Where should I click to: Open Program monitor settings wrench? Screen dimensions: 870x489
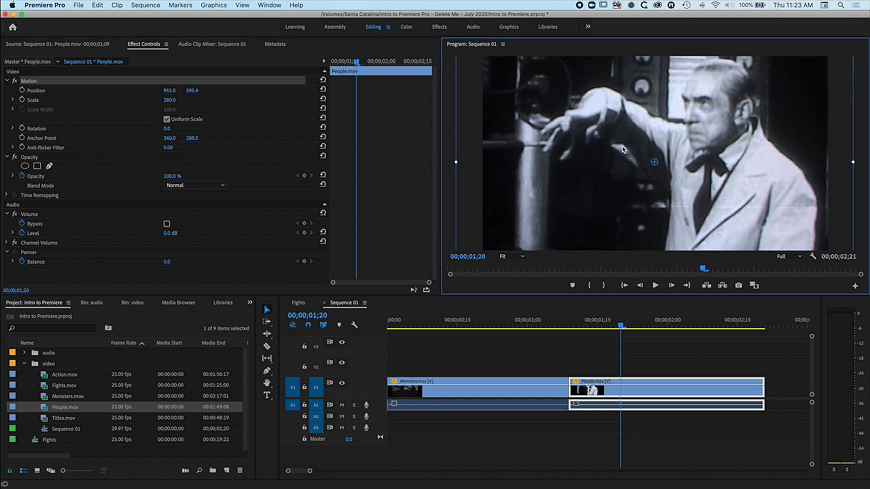point(813,256)
